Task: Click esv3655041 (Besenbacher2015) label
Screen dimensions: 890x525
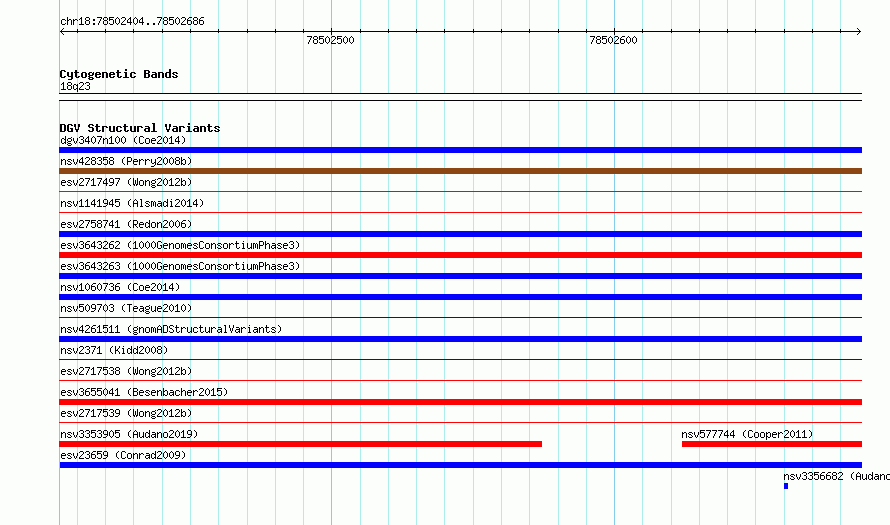Action: coord(144,392)
